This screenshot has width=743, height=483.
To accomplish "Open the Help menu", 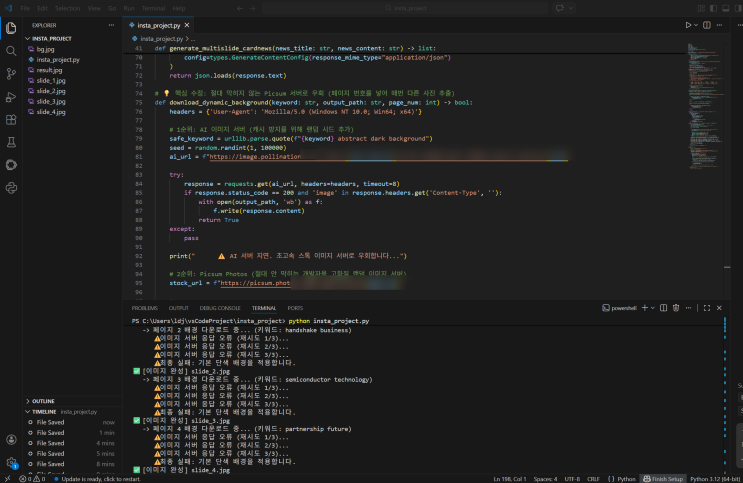I will click(x=179, y=8).
